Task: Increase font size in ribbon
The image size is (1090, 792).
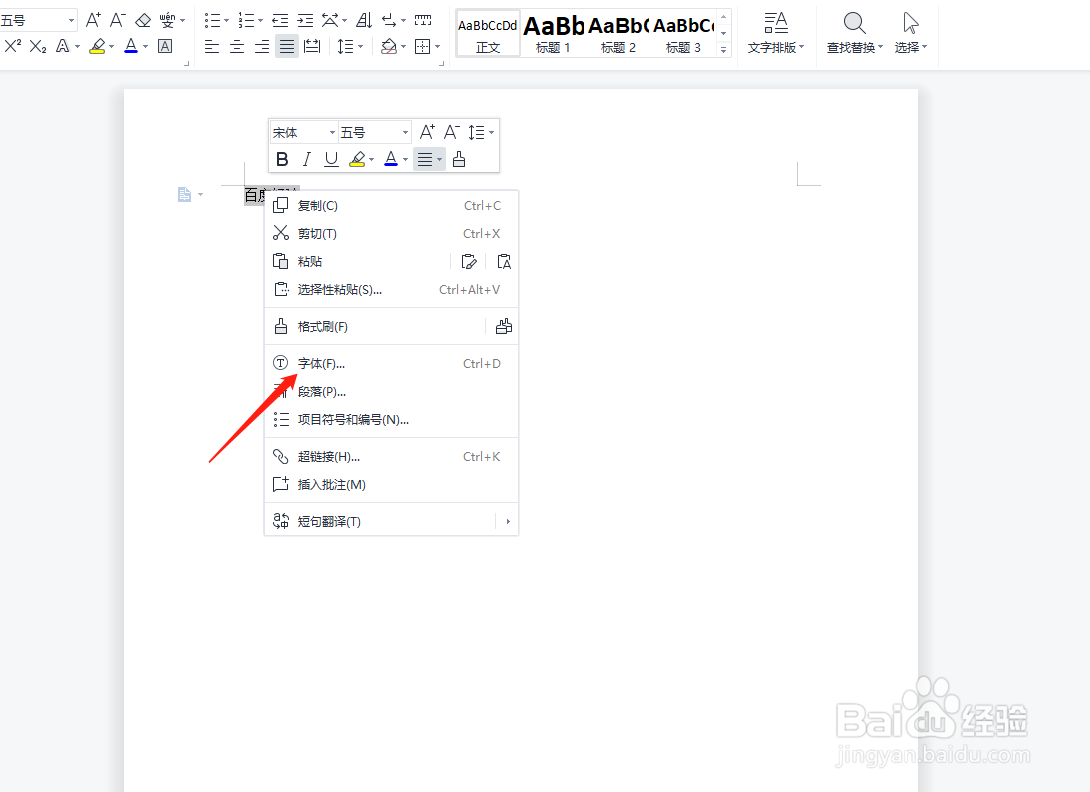Action: 93,20
